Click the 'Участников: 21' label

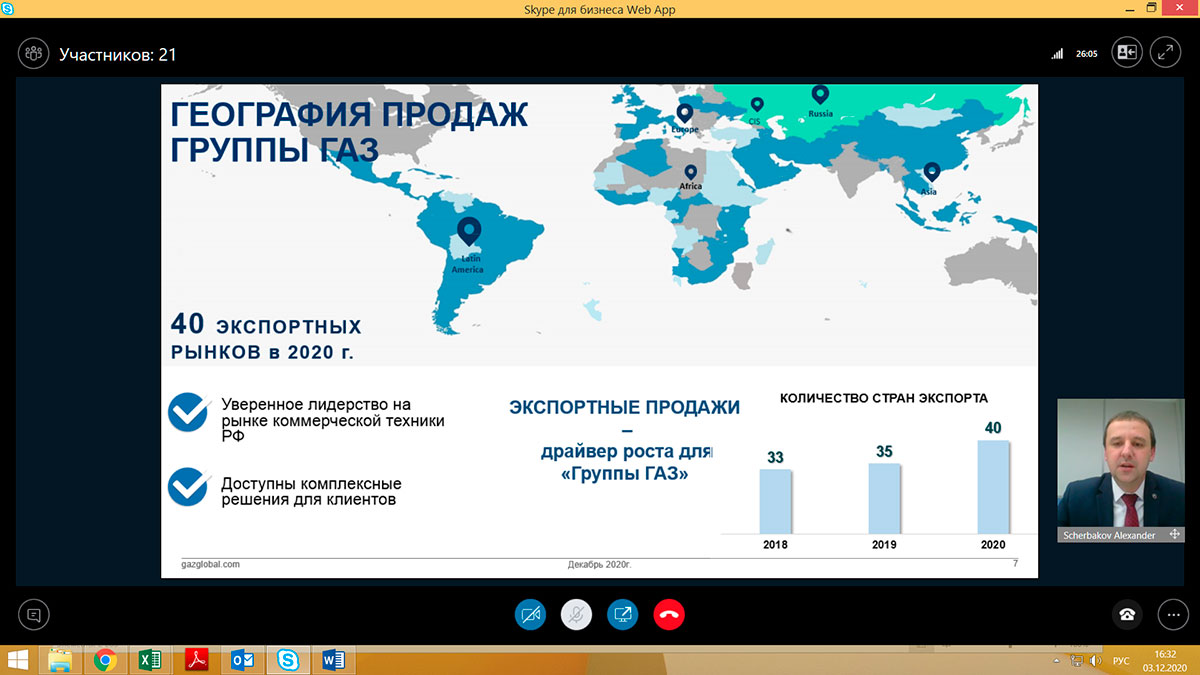pyautogui.click(x=118, y=54)
